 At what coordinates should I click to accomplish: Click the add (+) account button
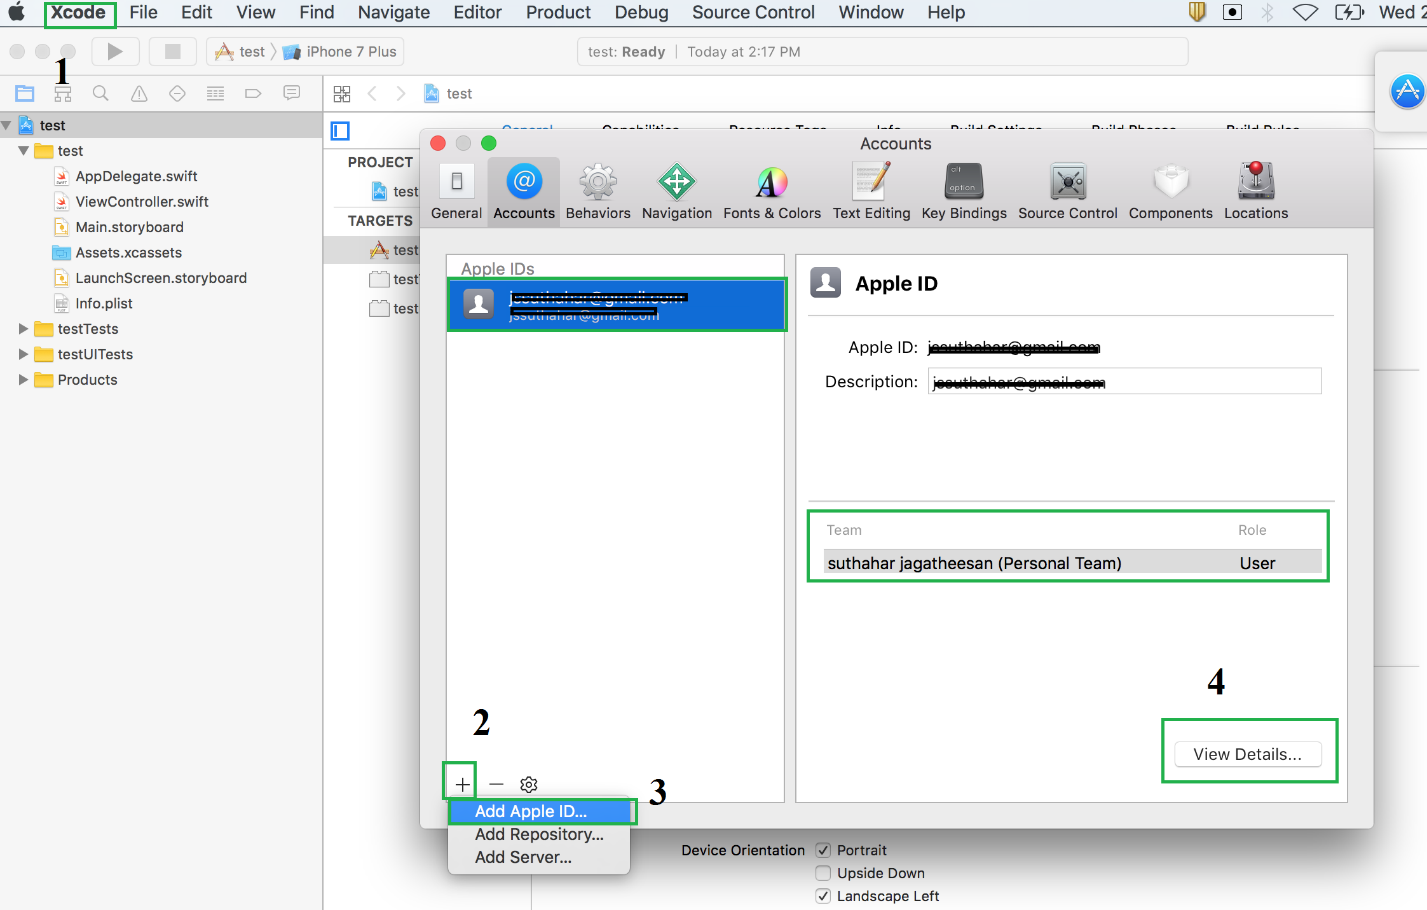[462, 785]
